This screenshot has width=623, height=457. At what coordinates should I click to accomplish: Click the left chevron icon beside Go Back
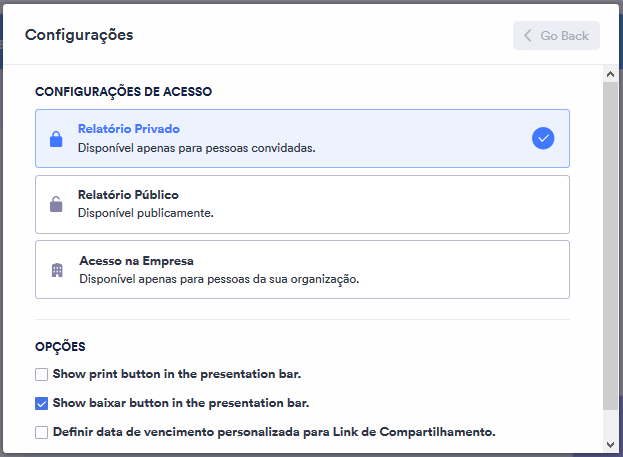point(528,36)
